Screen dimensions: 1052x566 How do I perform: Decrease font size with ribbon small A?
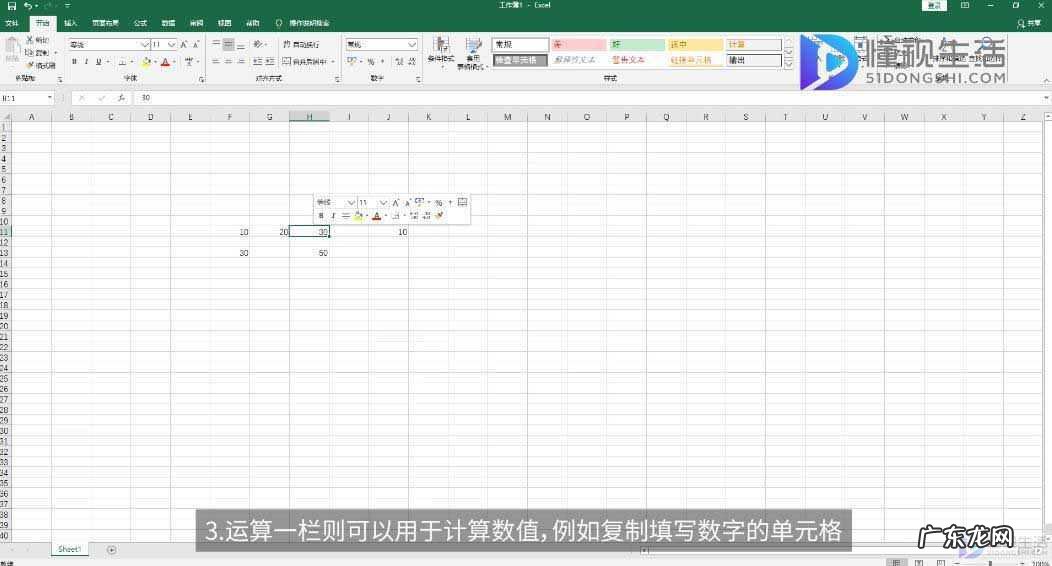pyautogui.click(x=195, y=44)
